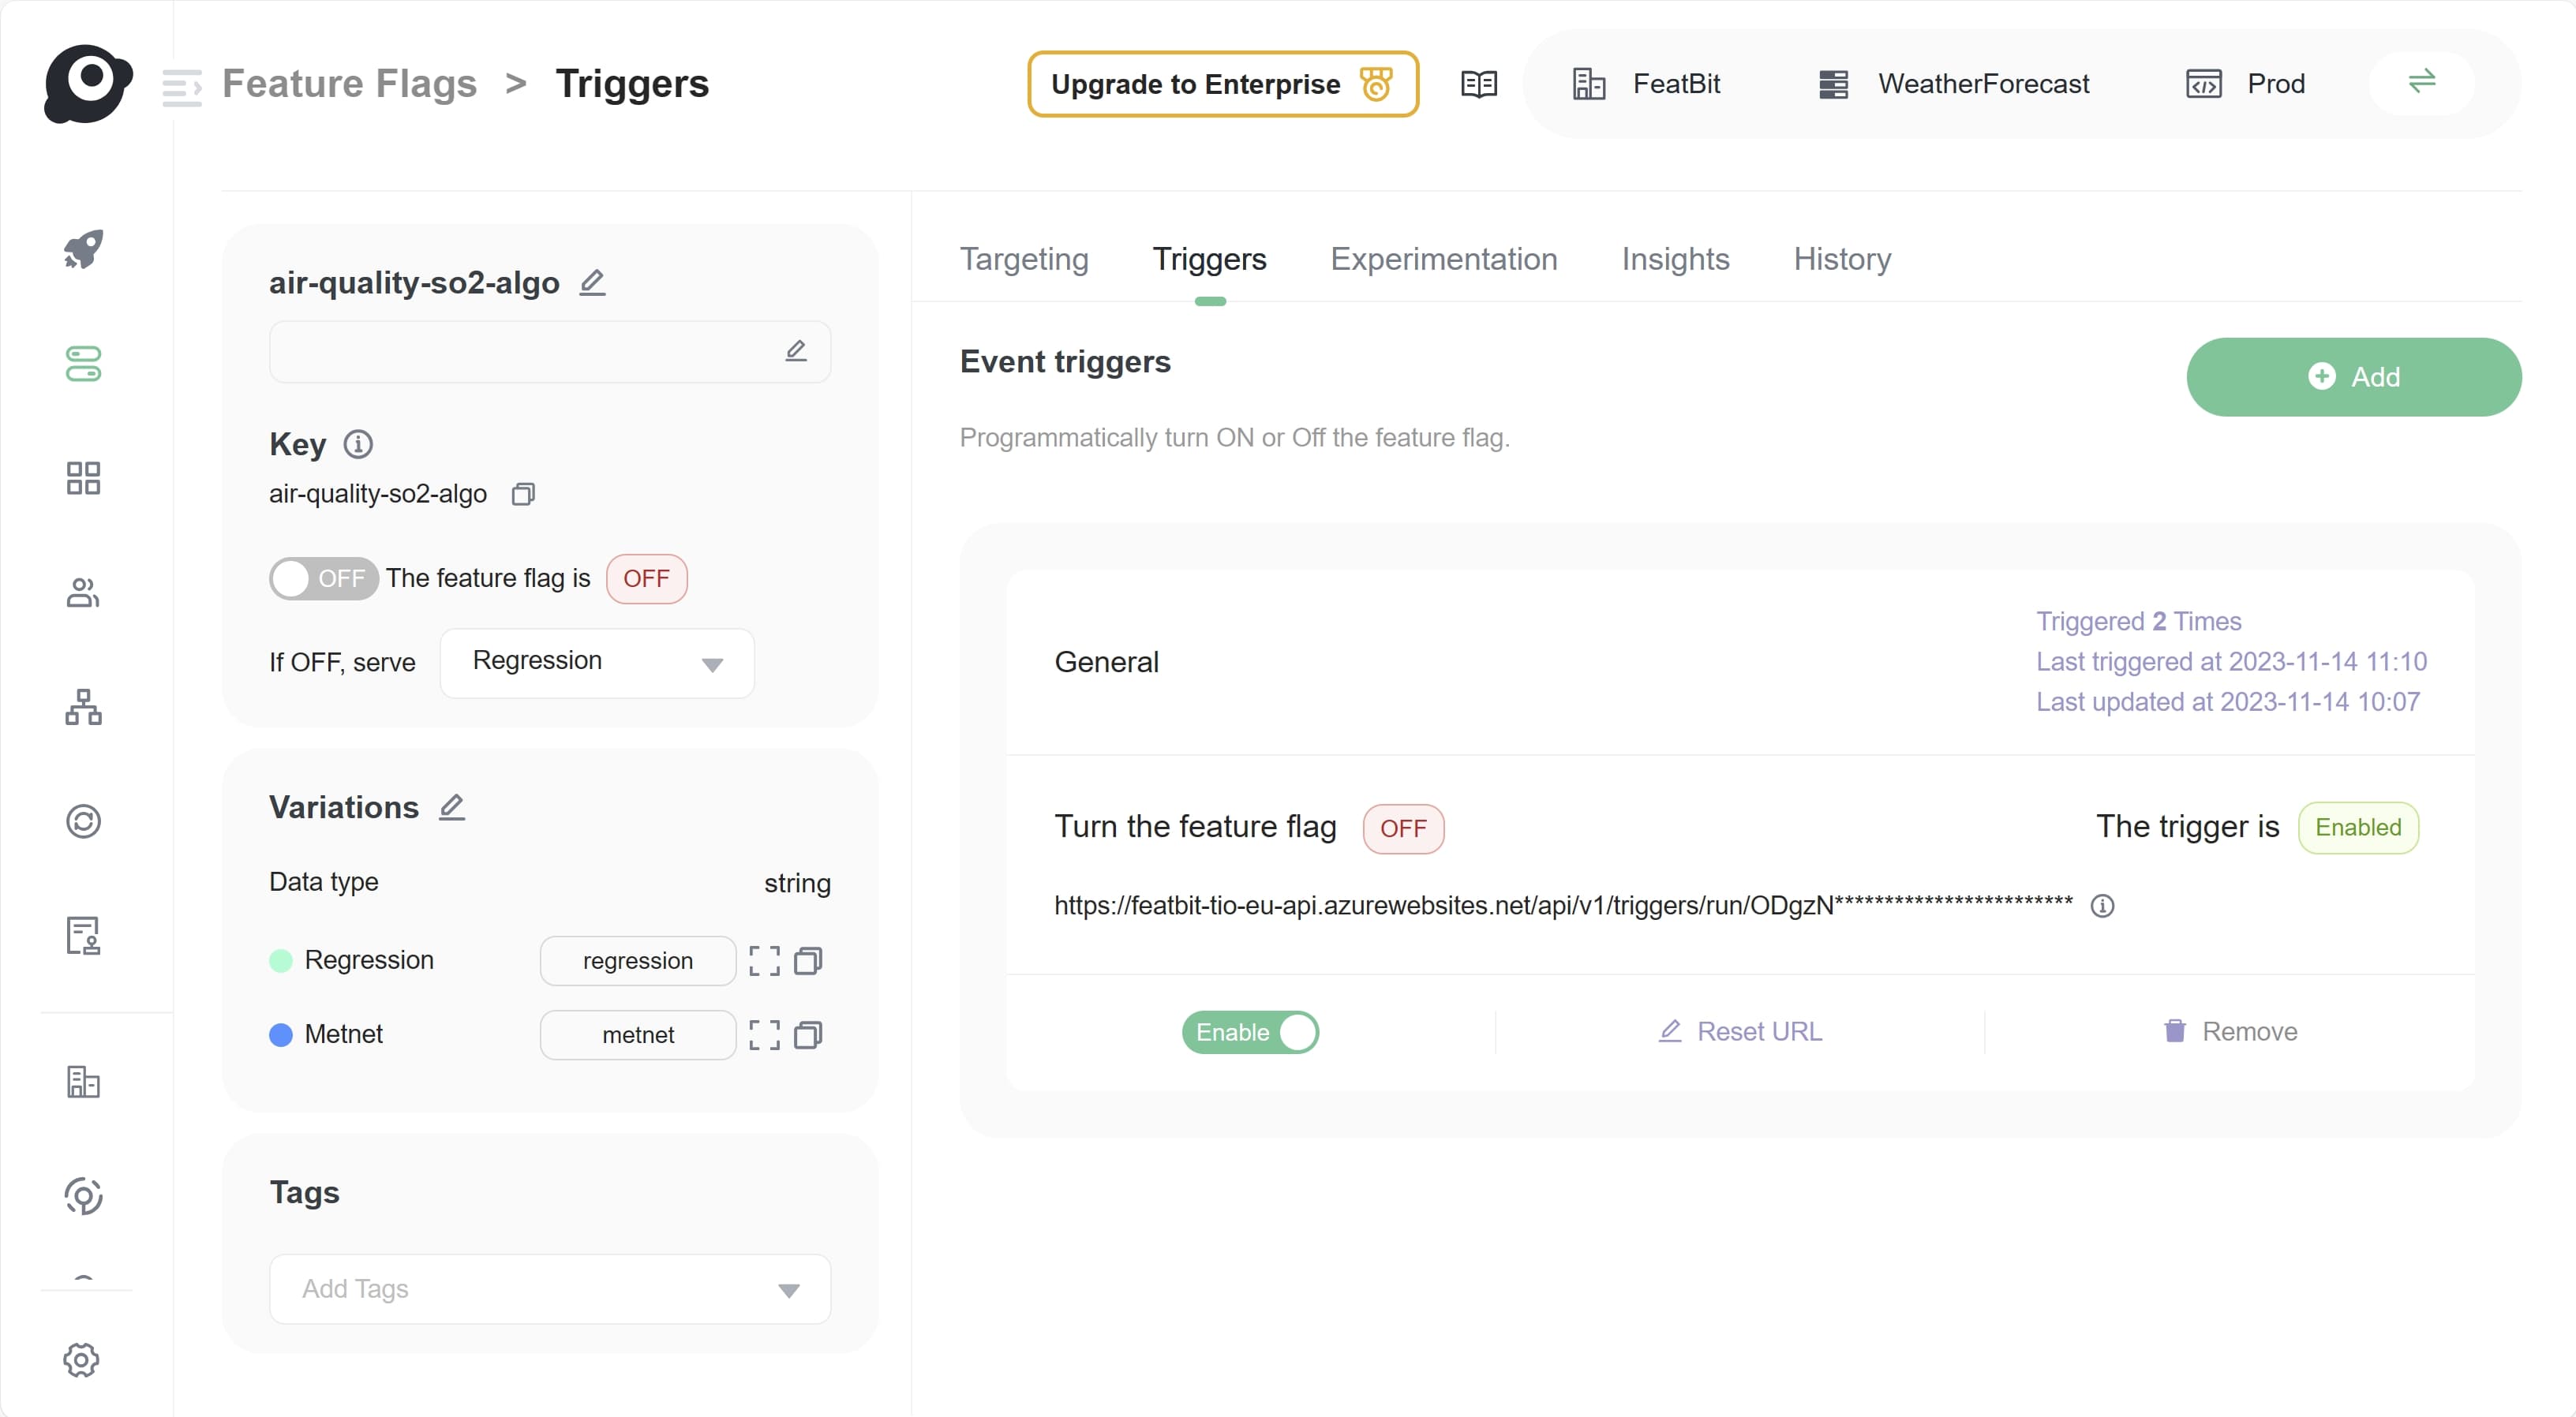Viewport: 2576px width, 1417px height.
Task: Open the If OFF serve Regression dropdown
Action: pyautogui.click(x=597, y=662)
